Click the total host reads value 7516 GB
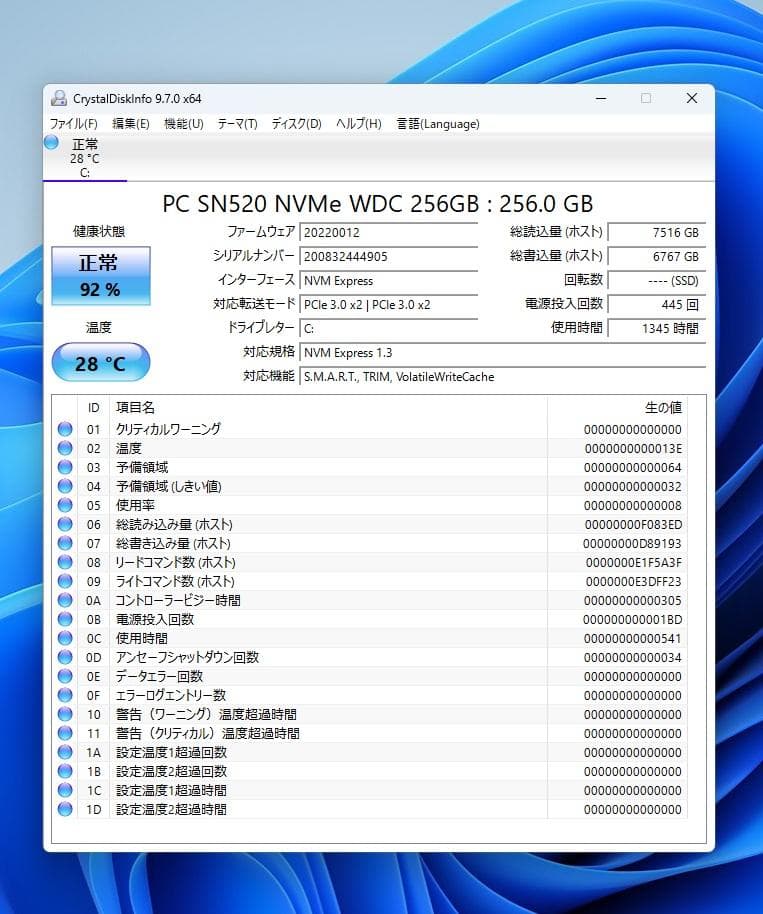This screenshot has width=763, height=914. (x=657, y=232)
